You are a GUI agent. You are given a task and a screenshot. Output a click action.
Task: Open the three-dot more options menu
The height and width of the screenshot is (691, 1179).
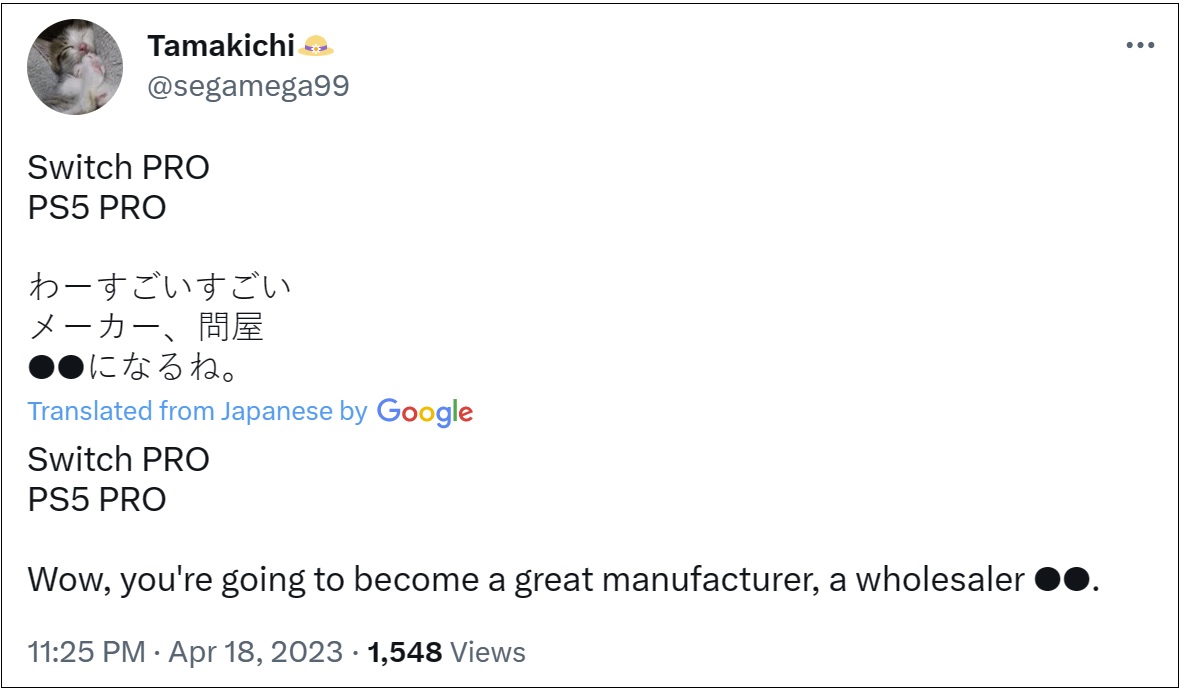[x=1140, y=47]
